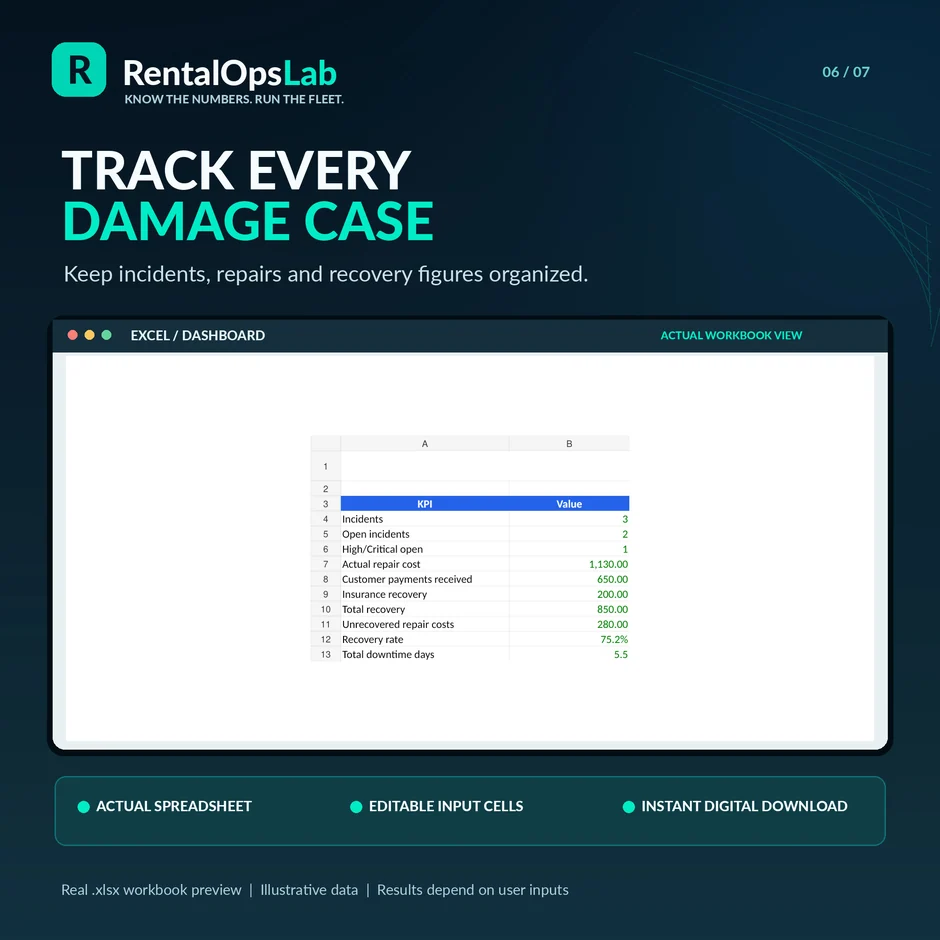Click the 850.00 value cell

coord(569,609)
